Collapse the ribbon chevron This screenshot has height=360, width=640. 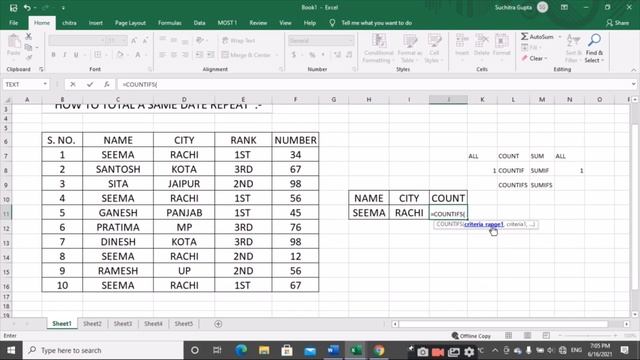(633, 70)
